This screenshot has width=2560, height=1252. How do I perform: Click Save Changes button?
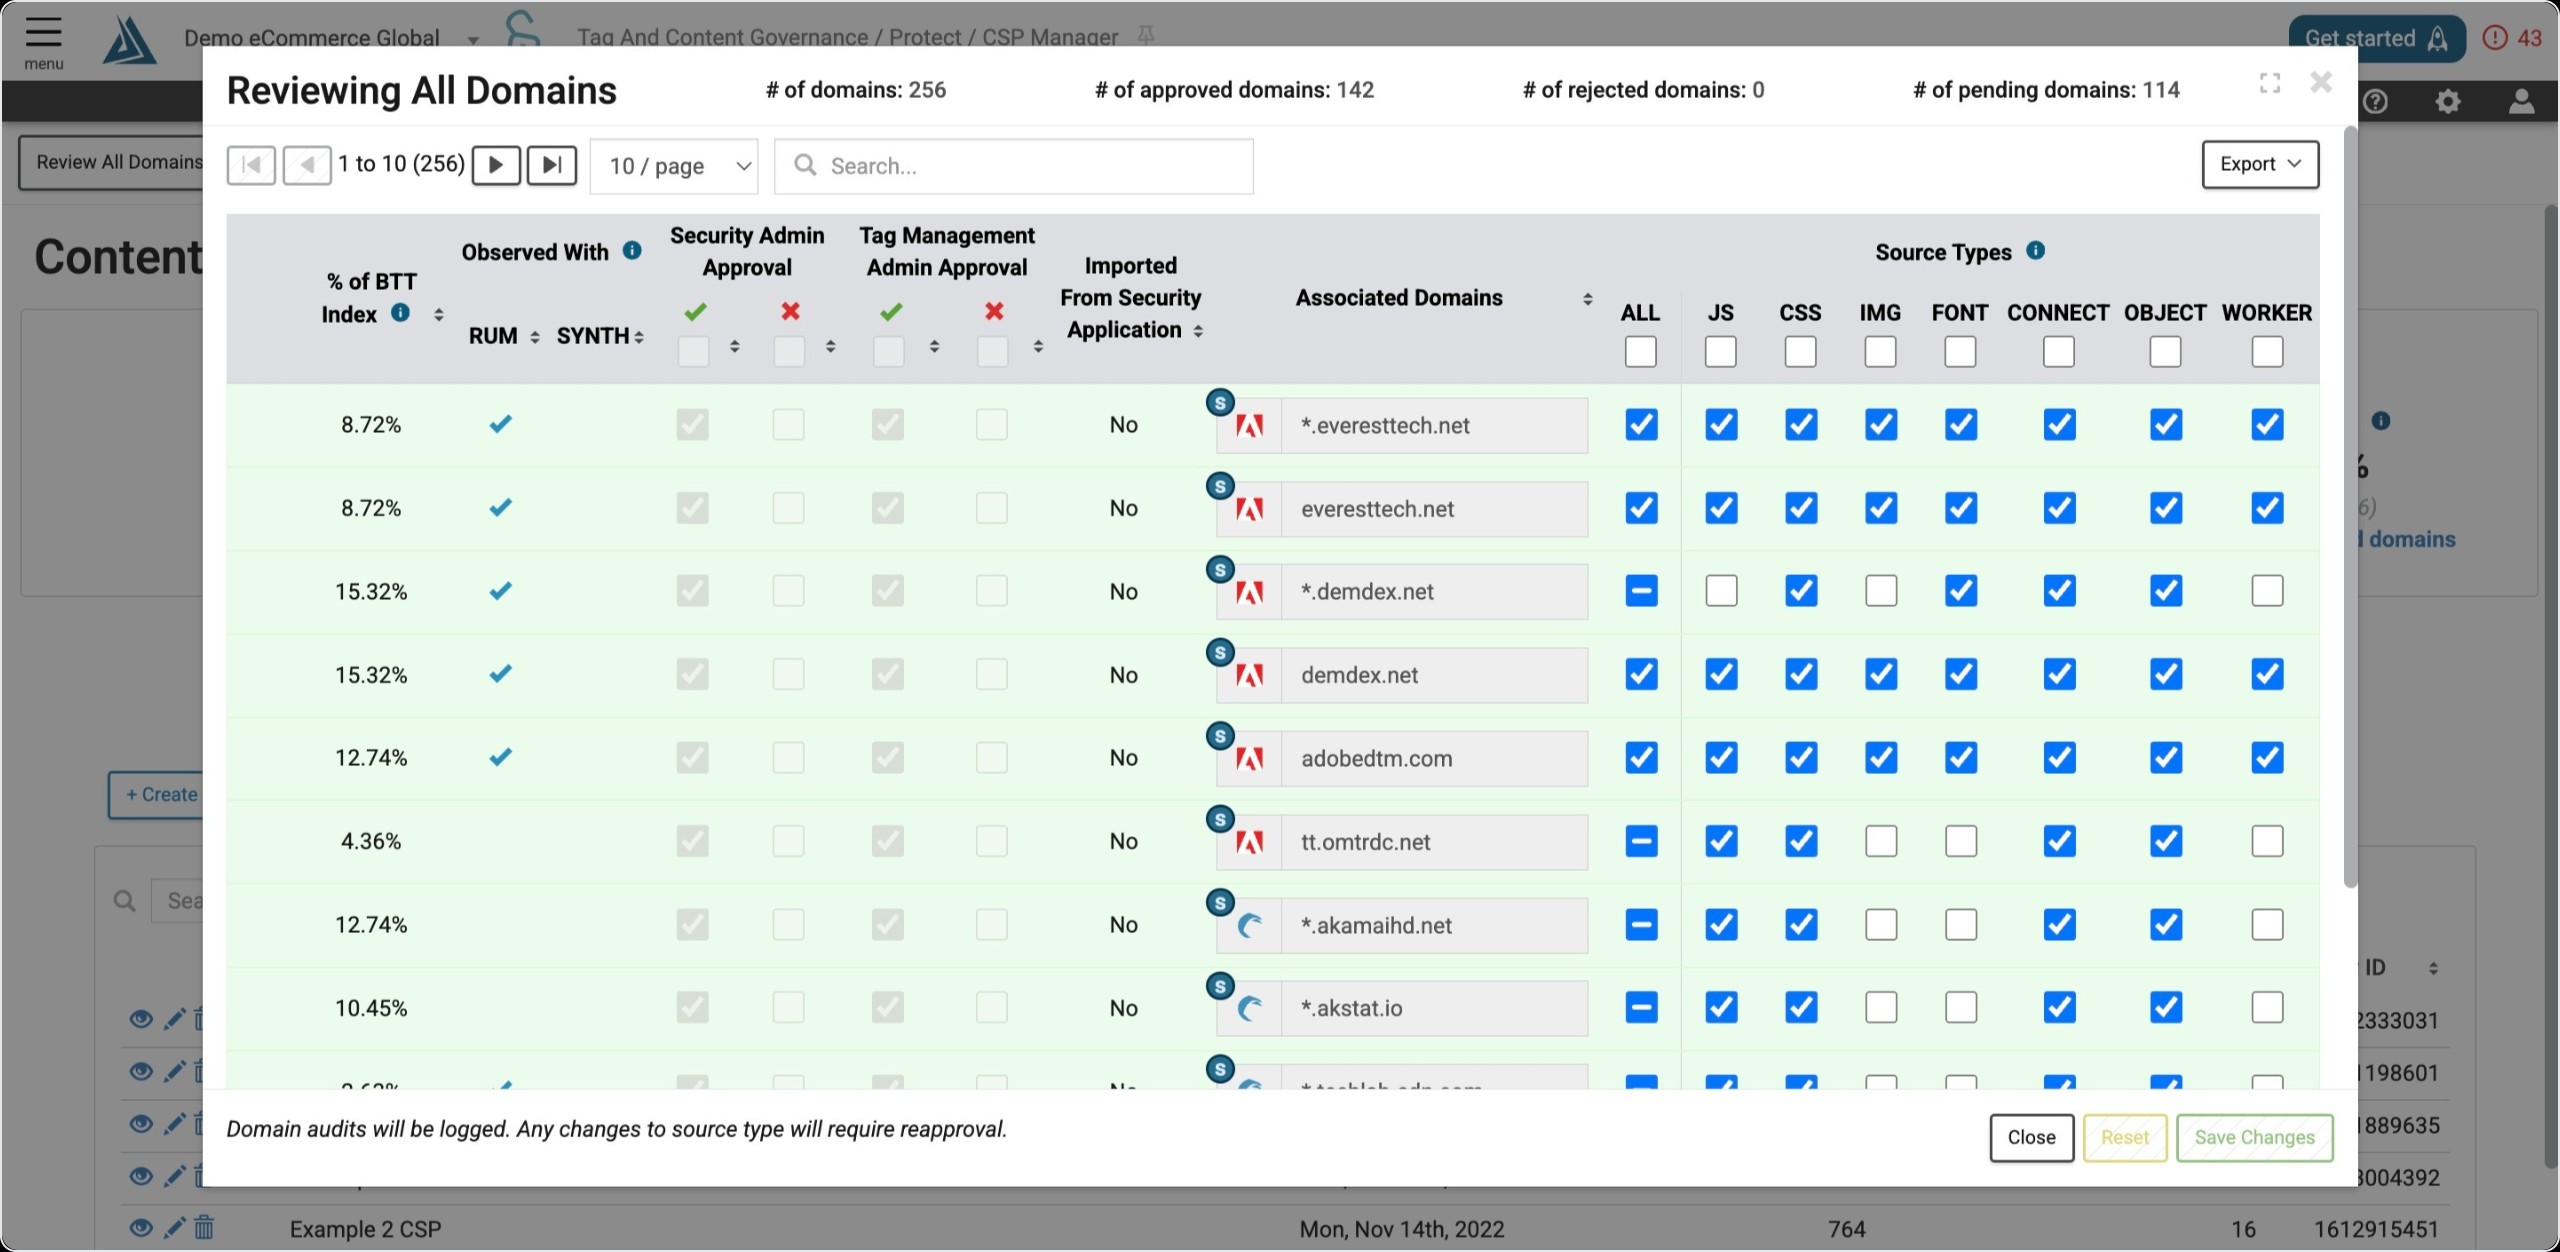click(2255, 1138)
